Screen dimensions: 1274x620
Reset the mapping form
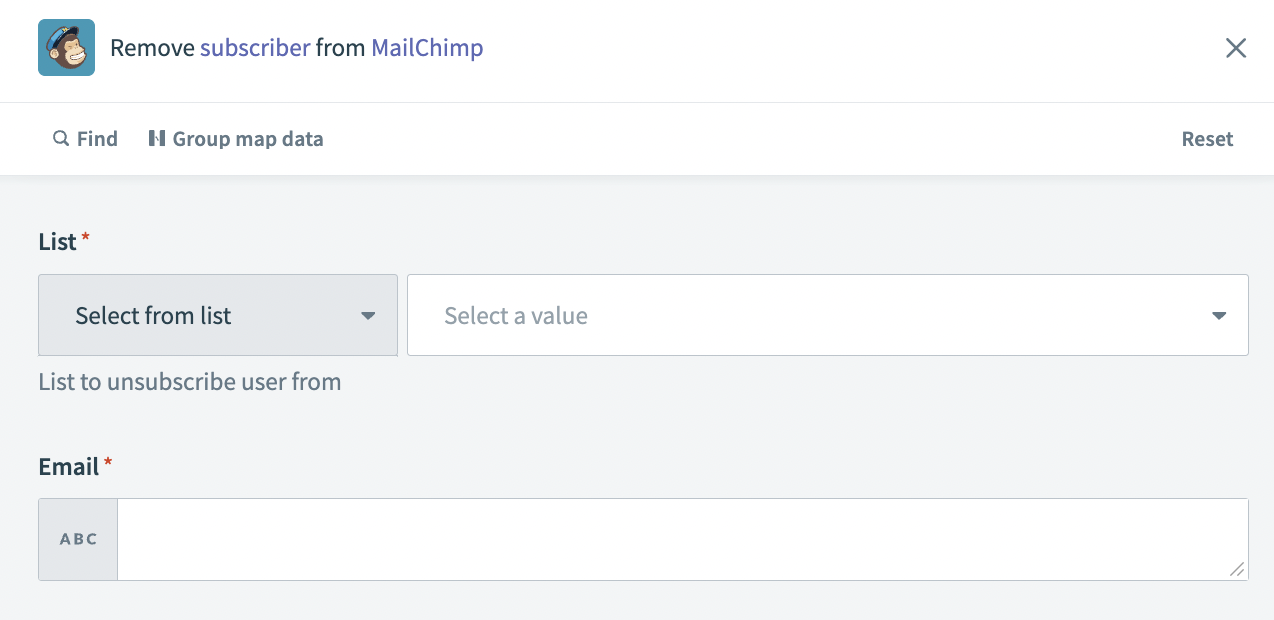point(1206,138)
